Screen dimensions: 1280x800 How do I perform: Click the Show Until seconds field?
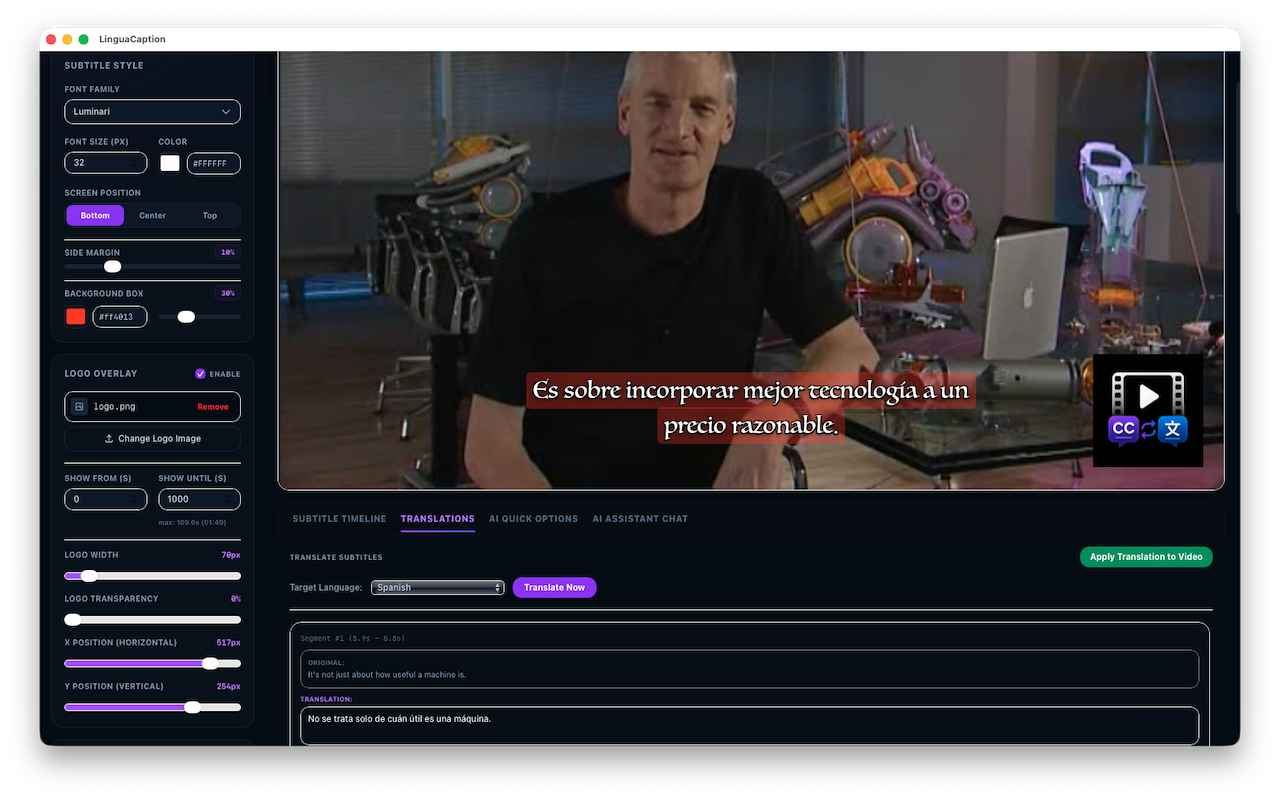coord(199,499)
